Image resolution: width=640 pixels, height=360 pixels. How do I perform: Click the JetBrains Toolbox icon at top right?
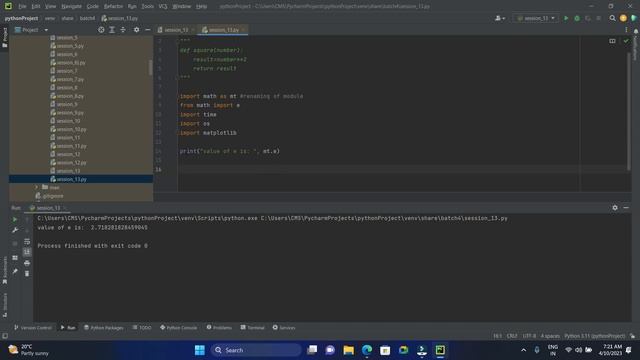[x=634, y=18]
